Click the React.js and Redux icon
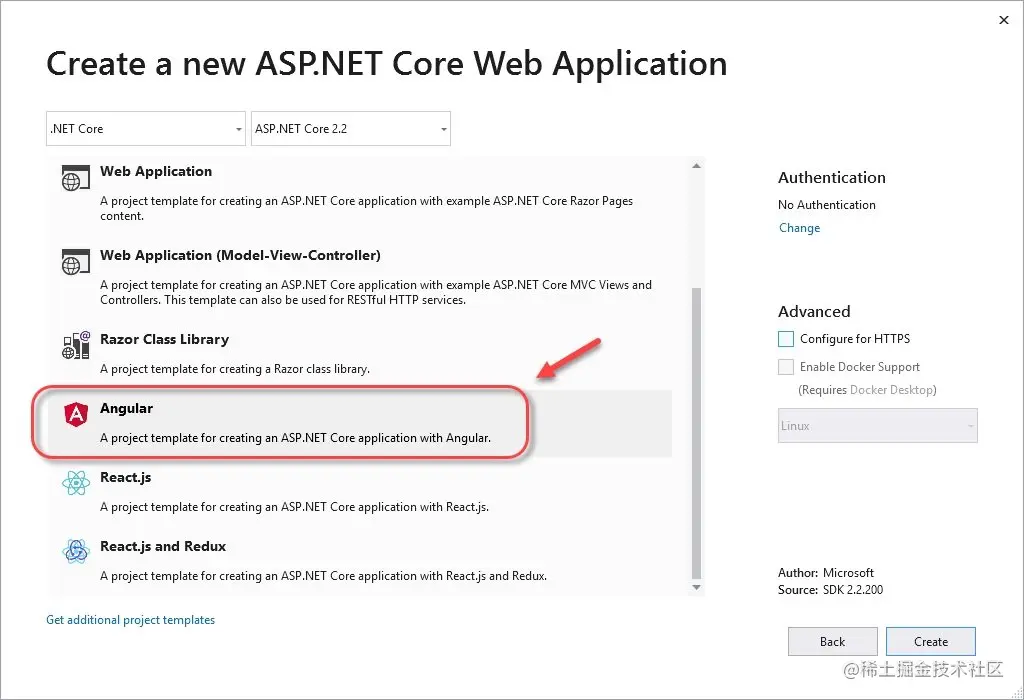 (x=76, y=552)
